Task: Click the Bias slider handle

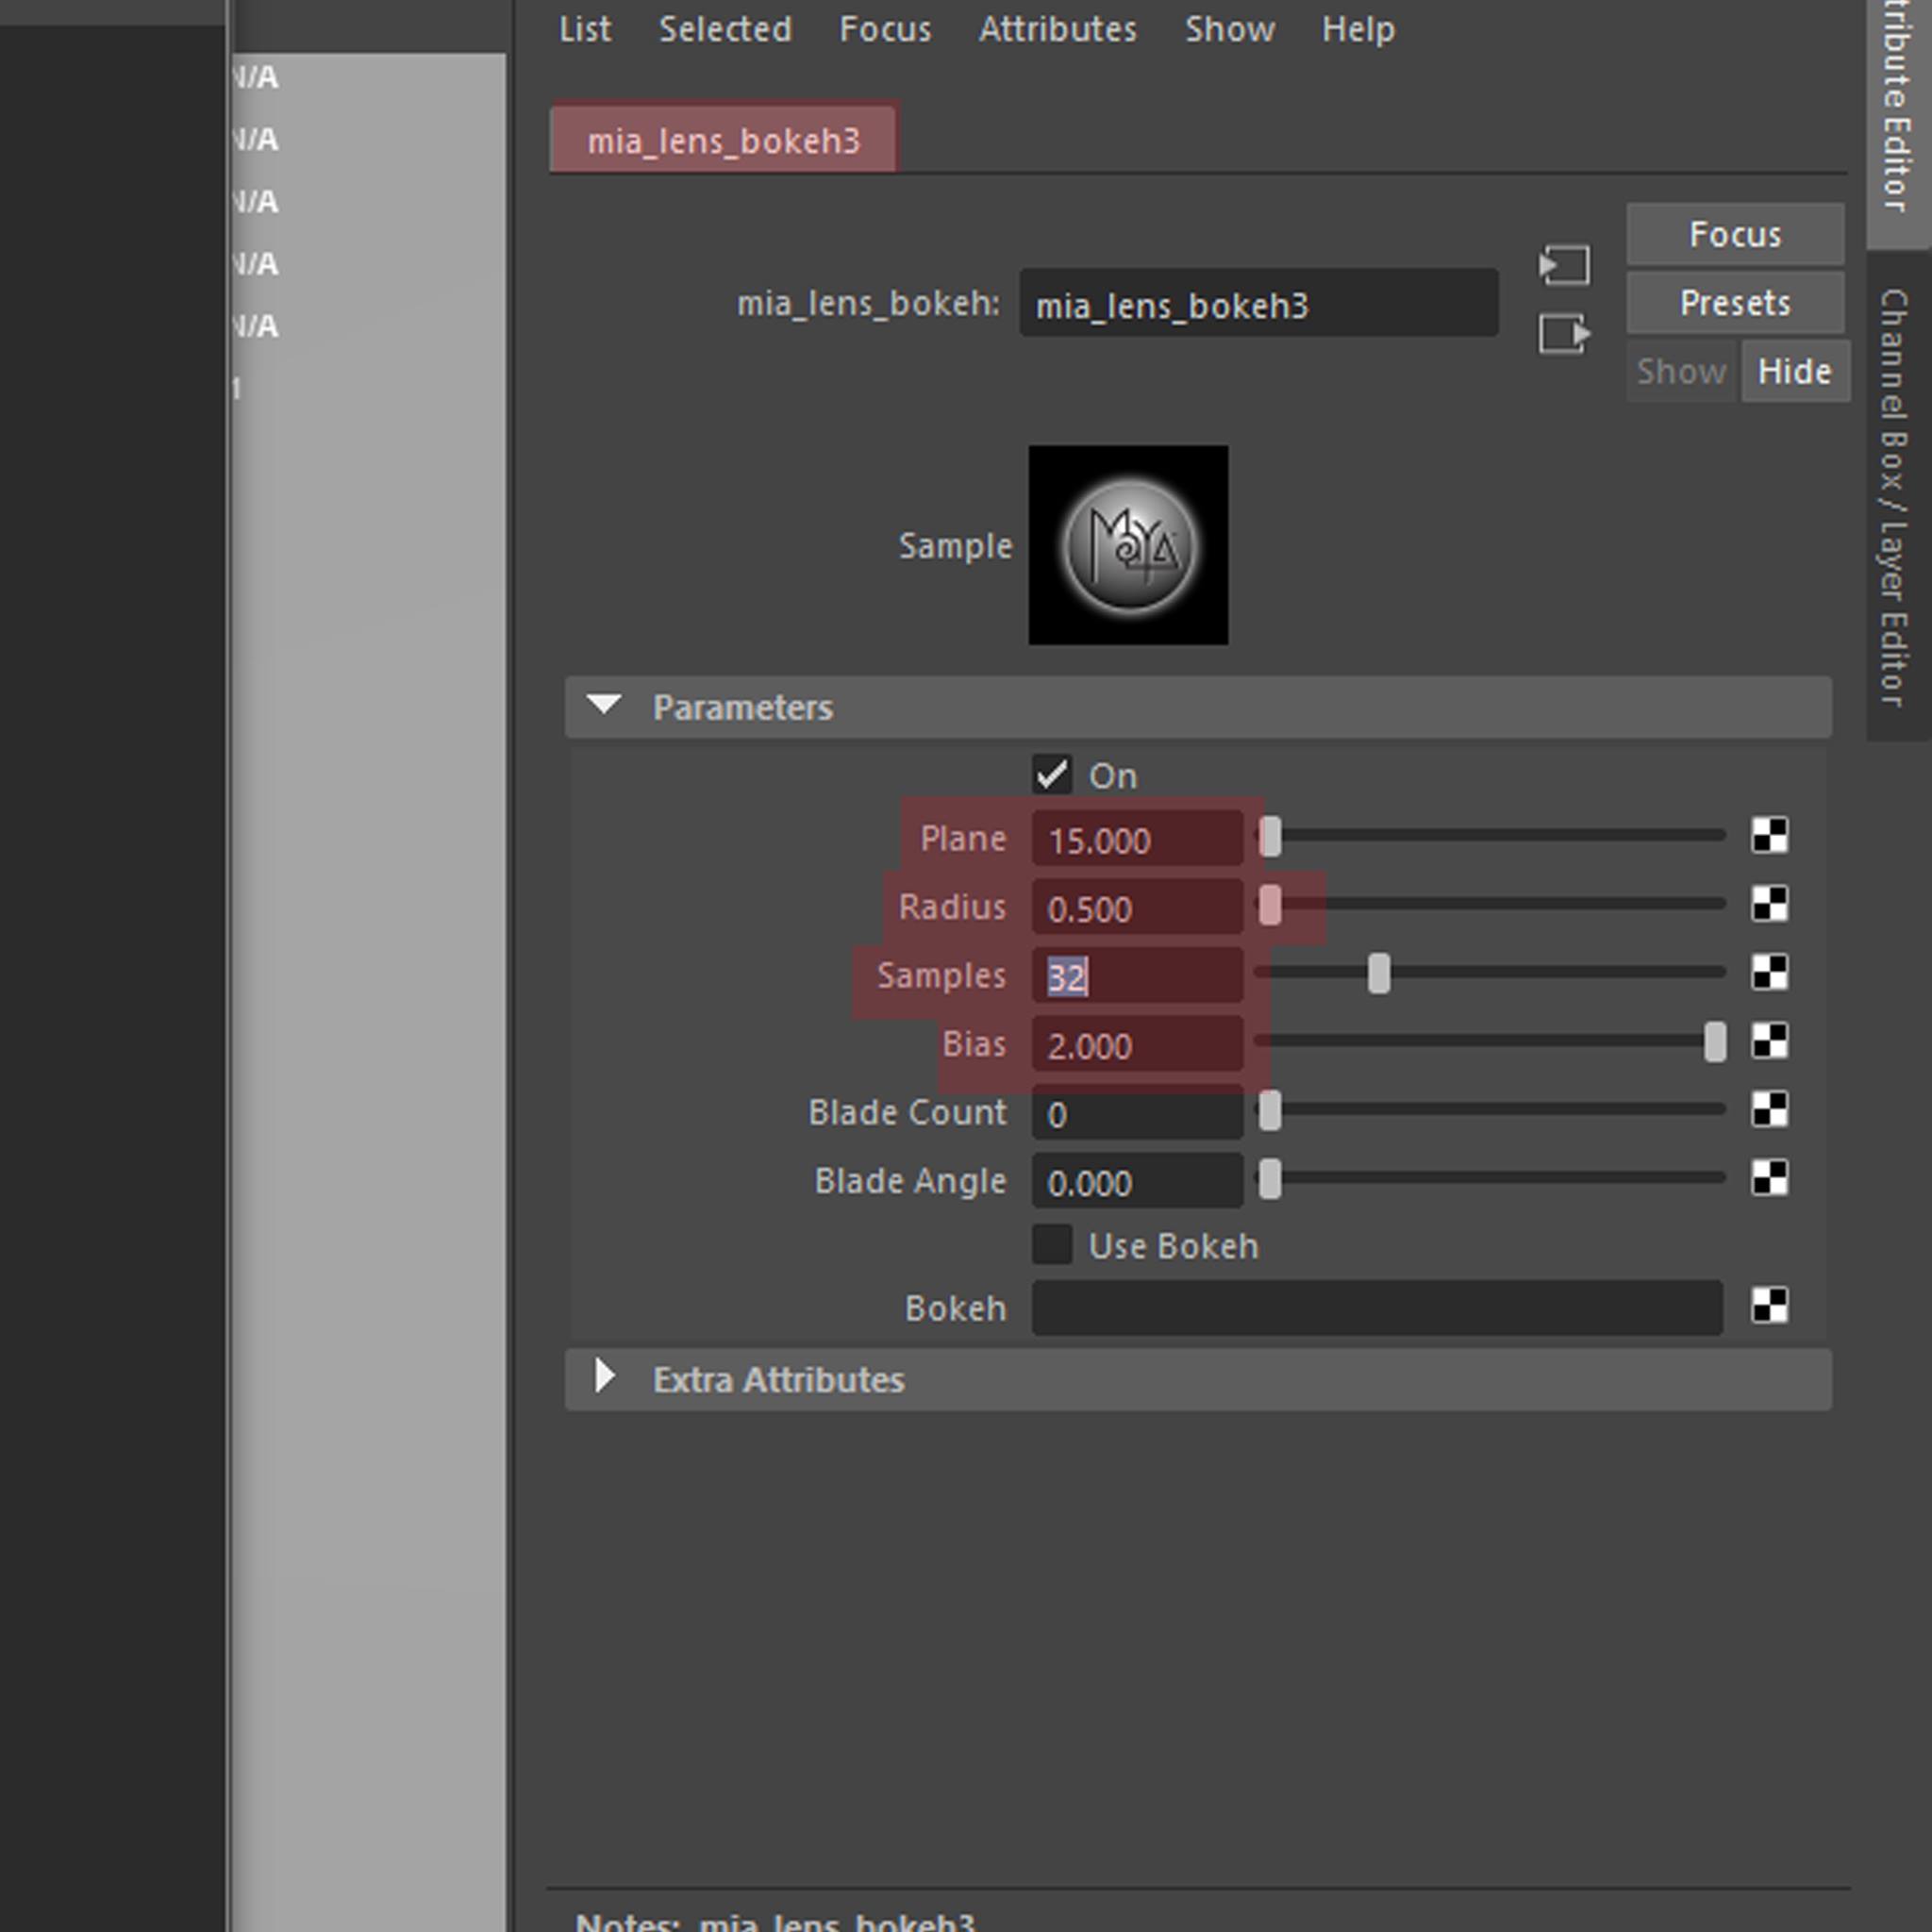Action: click(x=1714, y=1042)
